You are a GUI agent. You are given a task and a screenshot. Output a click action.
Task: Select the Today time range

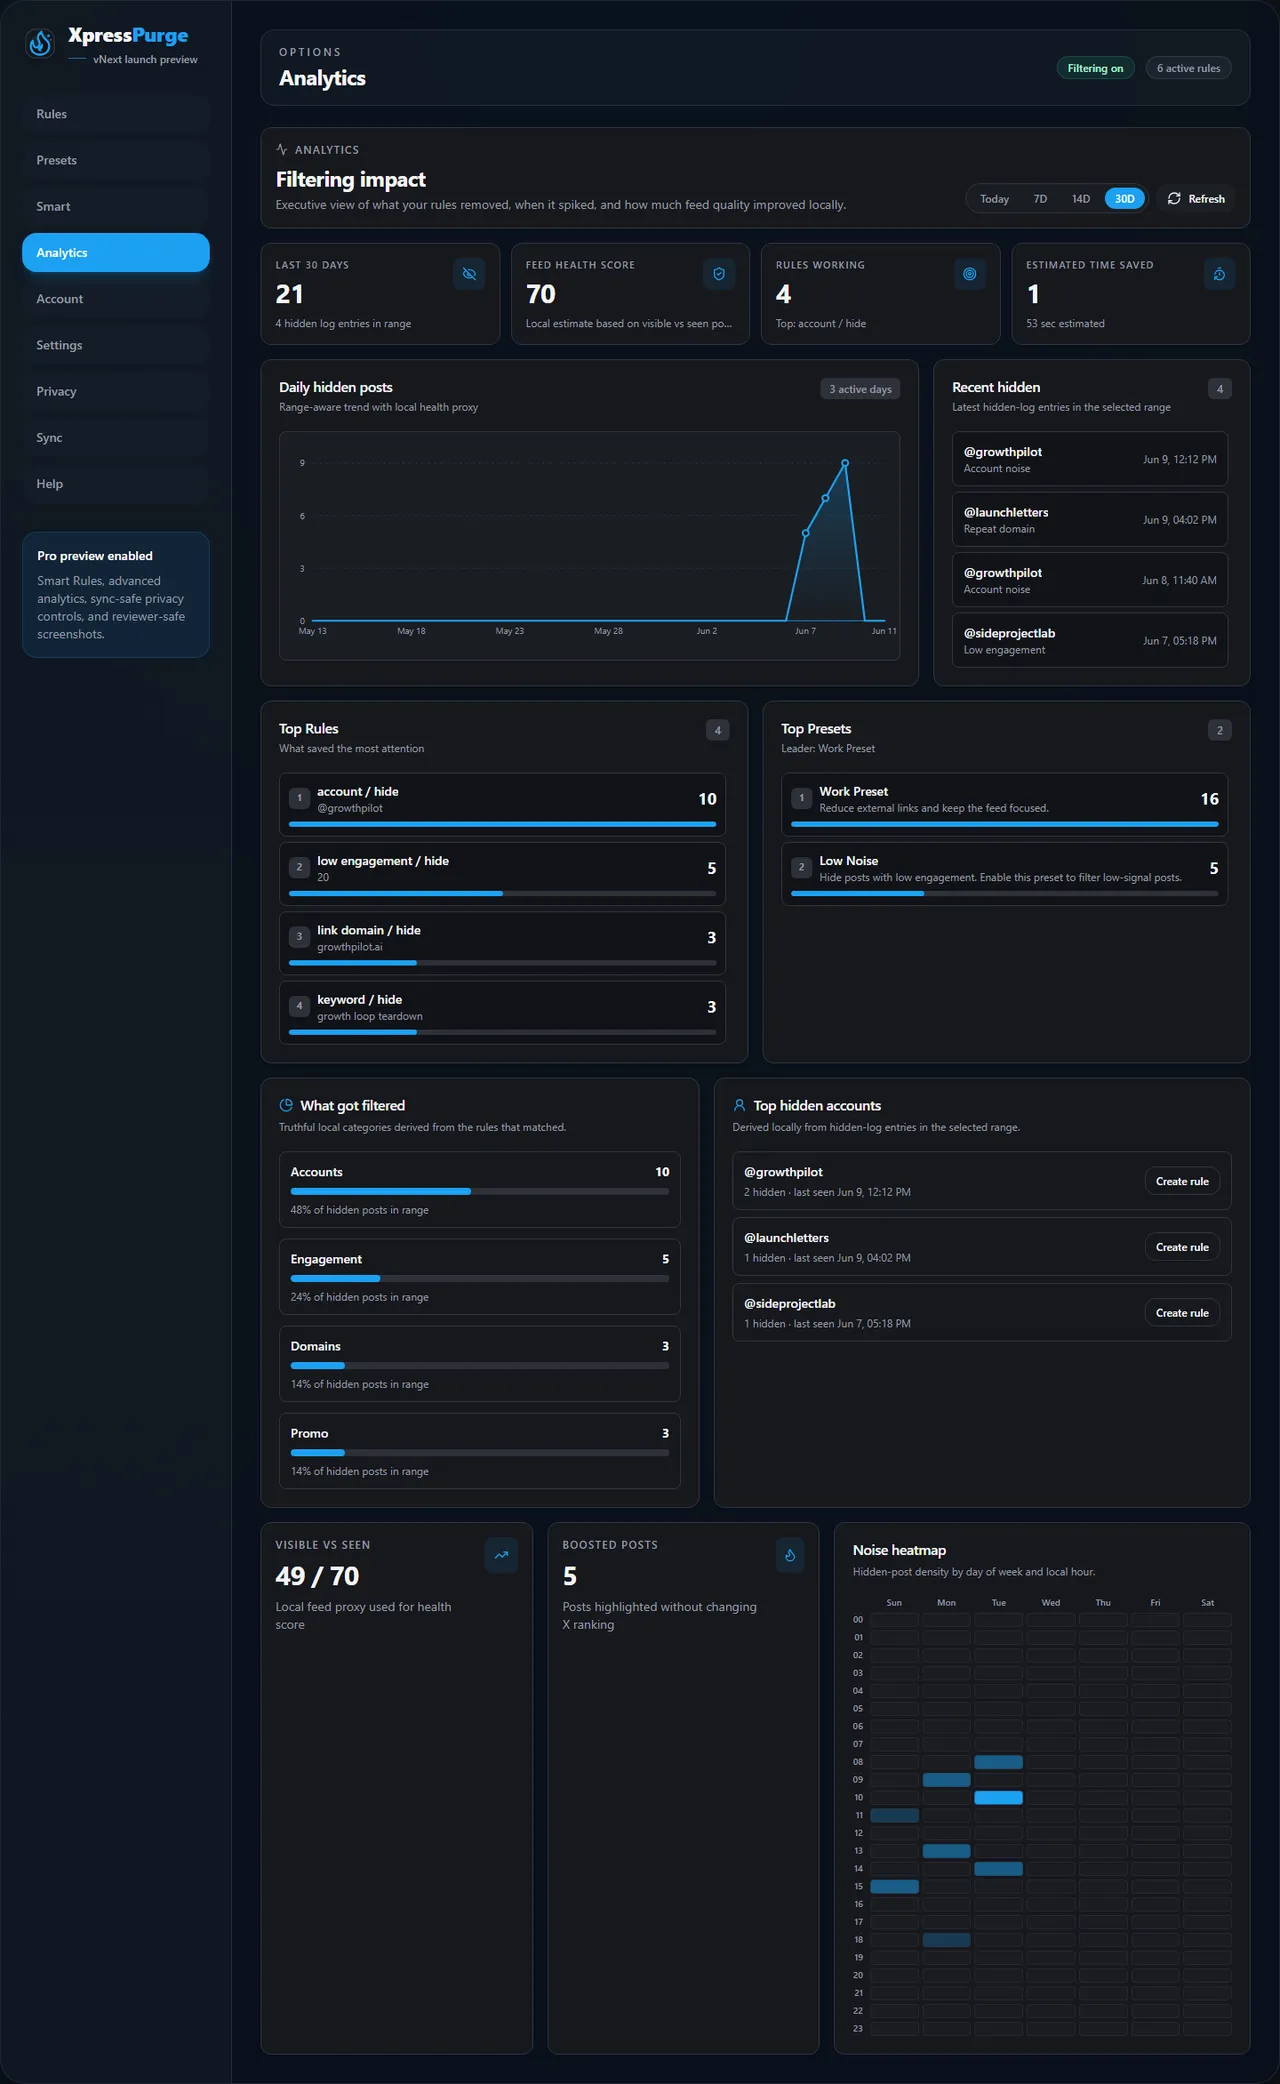point(994,199)
